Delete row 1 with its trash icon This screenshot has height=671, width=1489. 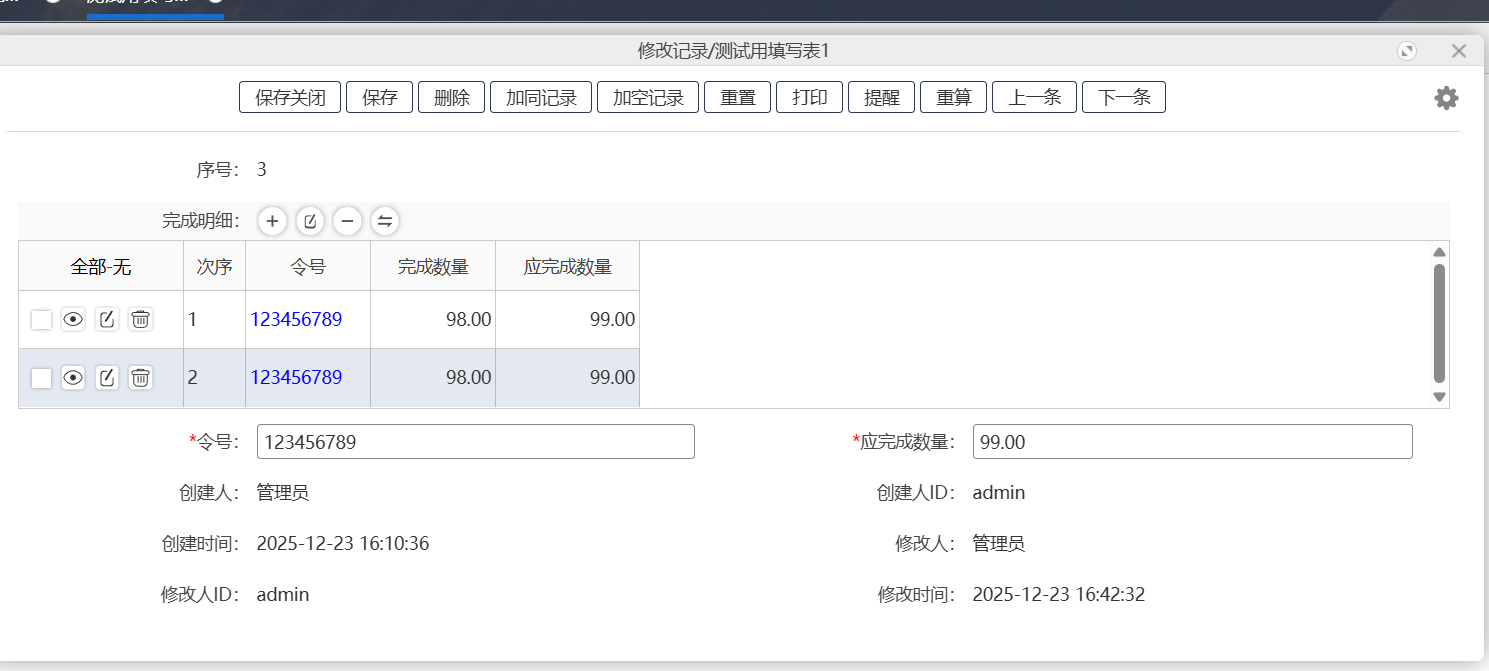[140, 319]
